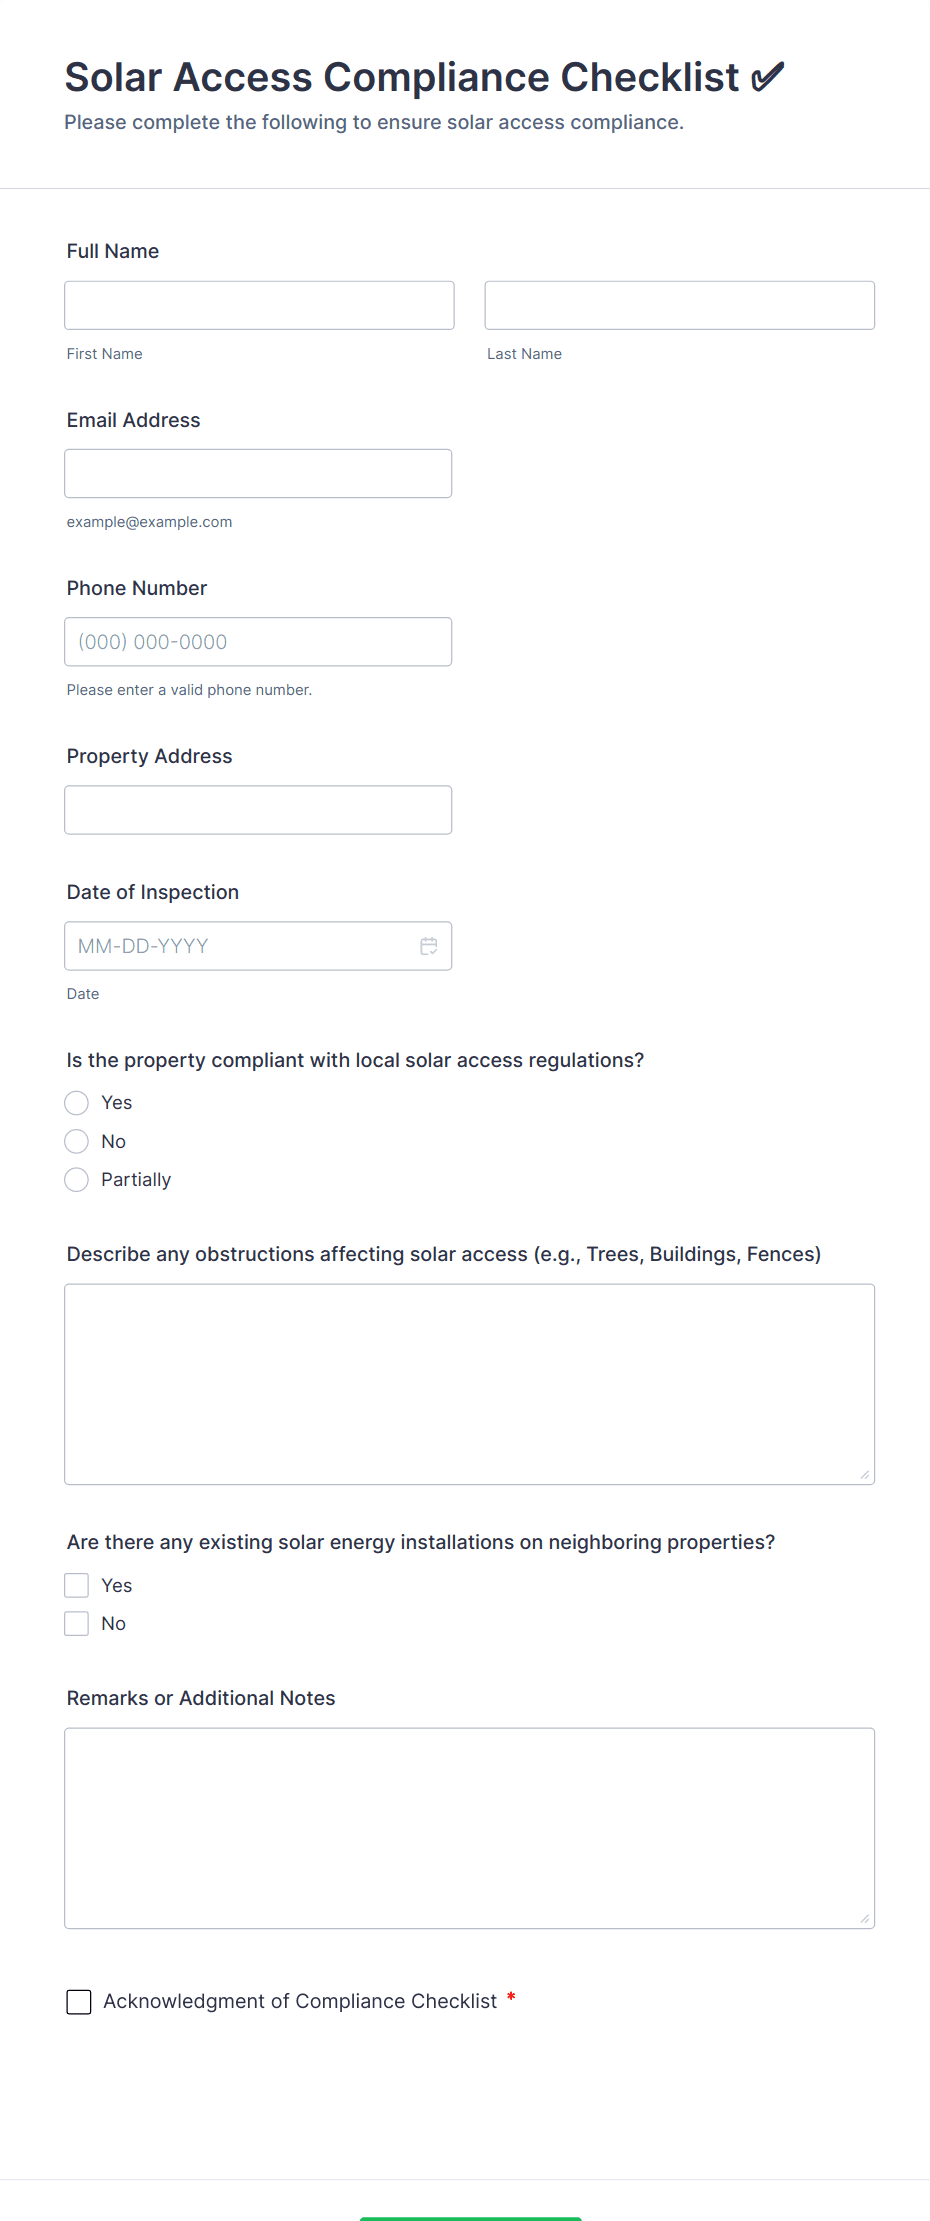Click the green submit button at bottom

point(470,2218)
